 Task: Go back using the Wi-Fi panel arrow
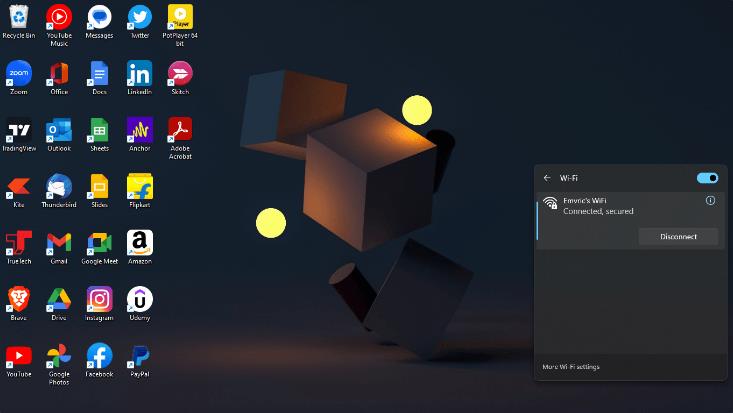[x=547, y=178]
